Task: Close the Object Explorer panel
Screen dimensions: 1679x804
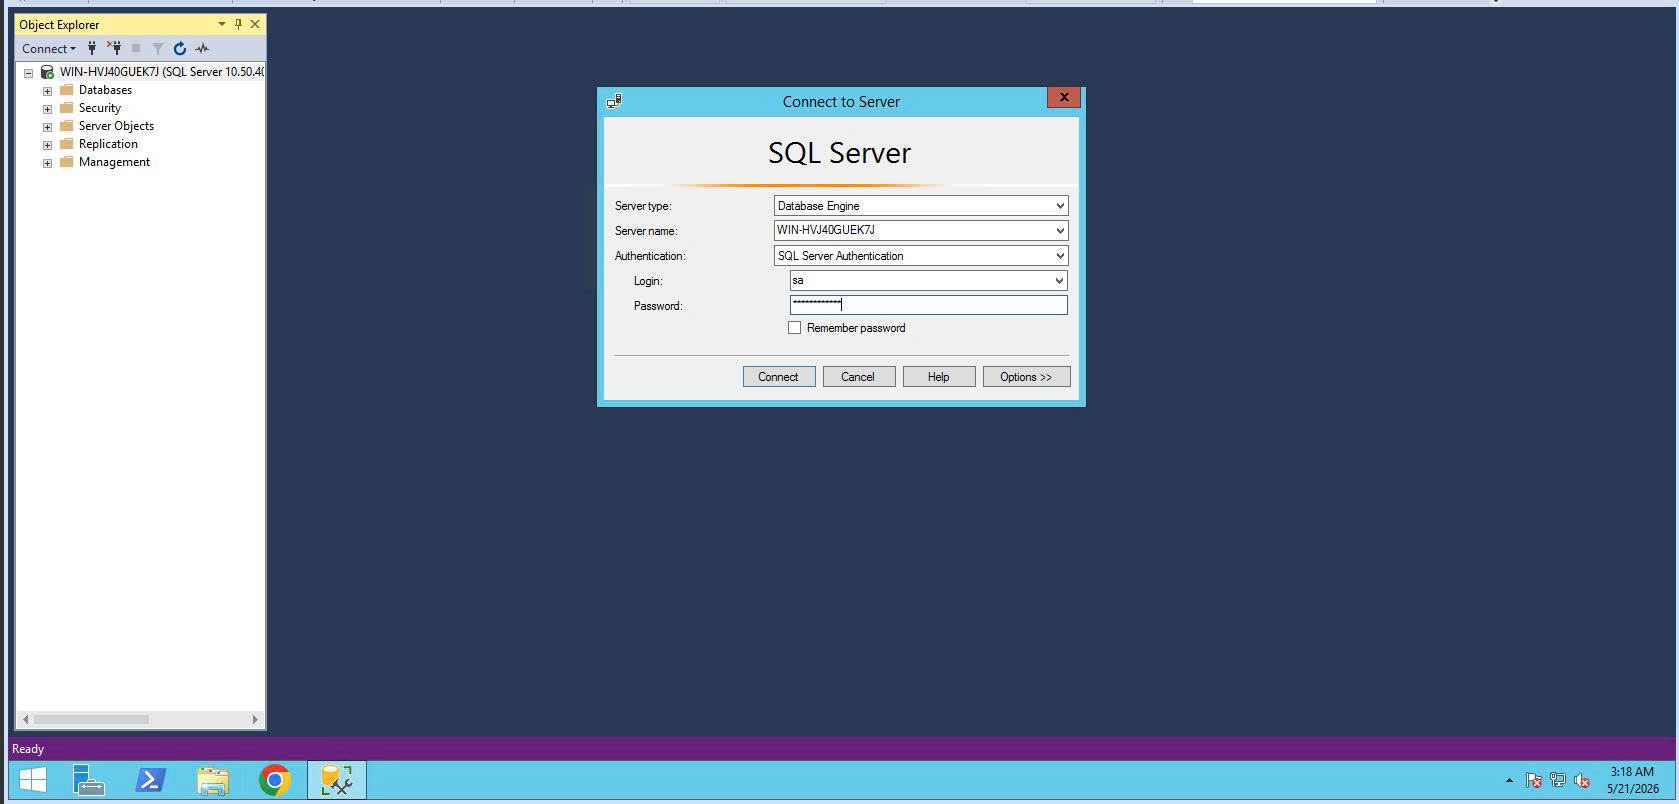Action: tap(255, 24)
